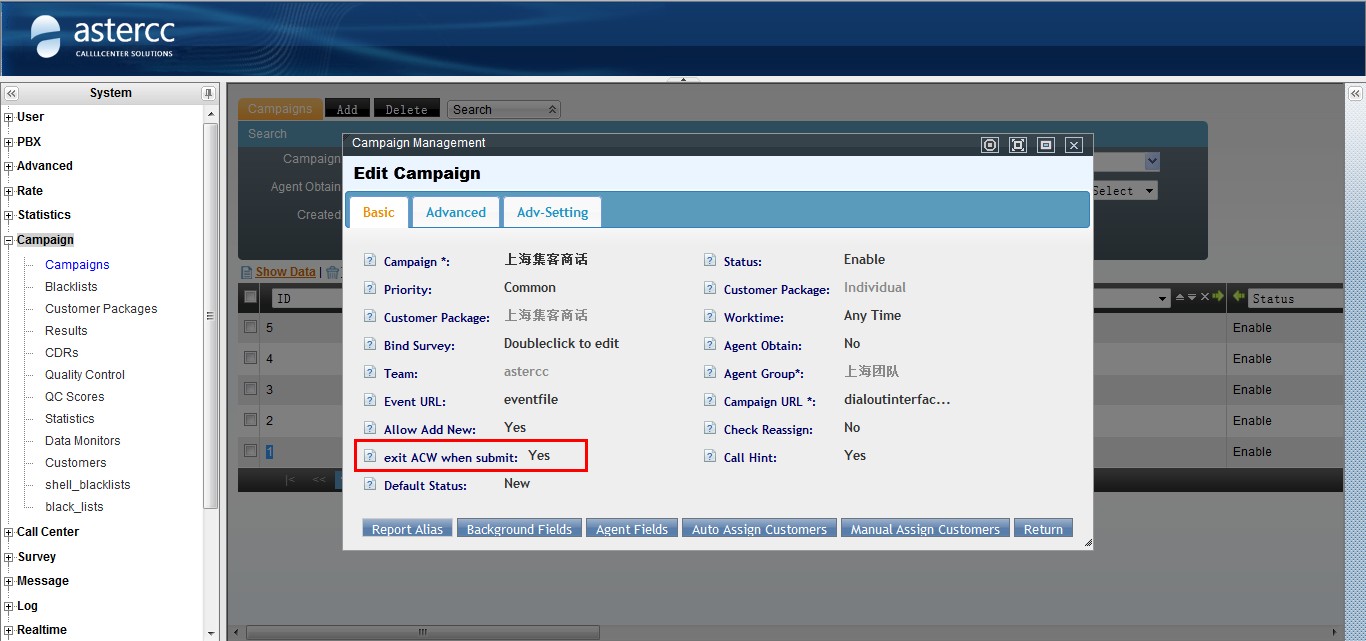Click the help icon next to Call Hint

[710, 457]
